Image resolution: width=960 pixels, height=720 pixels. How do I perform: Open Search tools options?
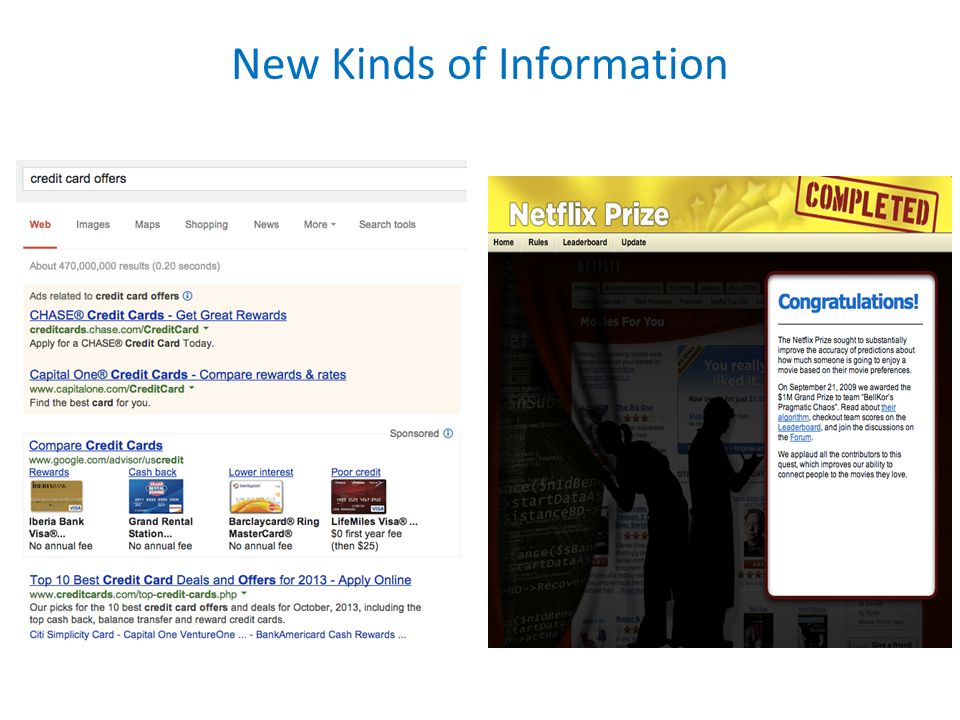click(x=387, y=225)
